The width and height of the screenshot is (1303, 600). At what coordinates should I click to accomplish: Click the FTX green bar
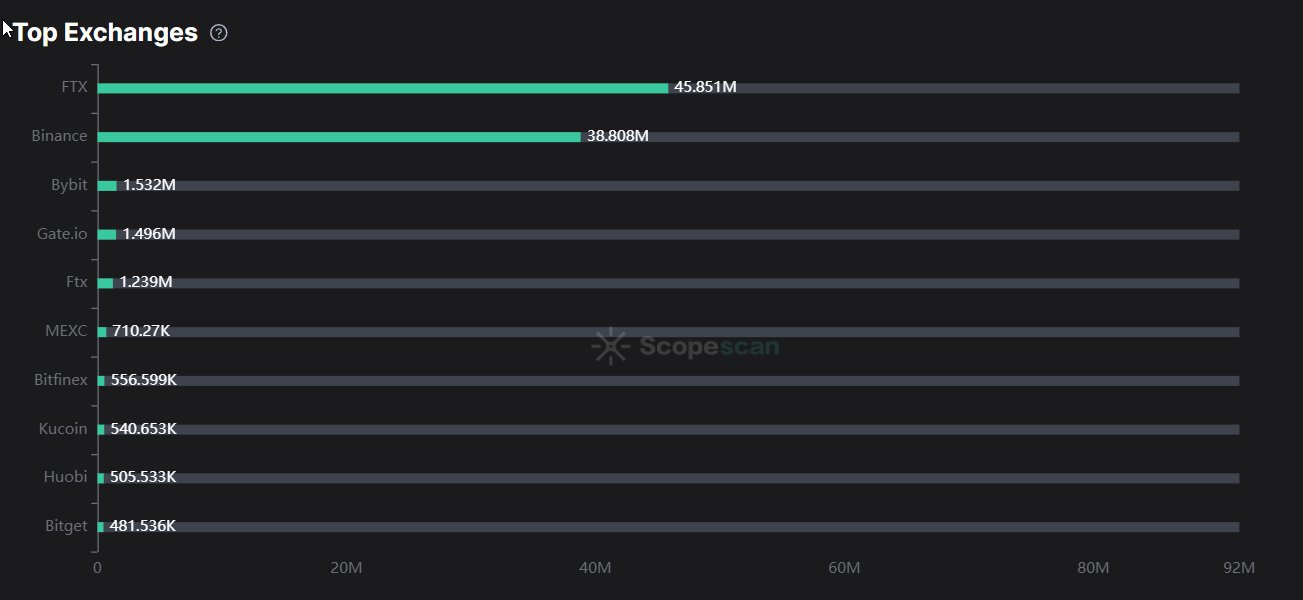tap(382, 88)
